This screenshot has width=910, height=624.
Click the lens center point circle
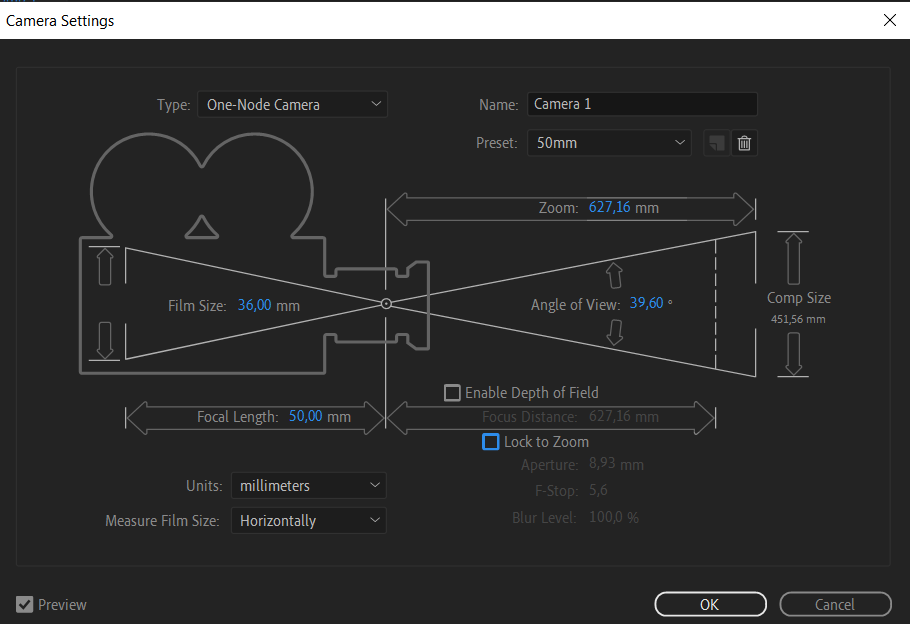pos(386,303)
